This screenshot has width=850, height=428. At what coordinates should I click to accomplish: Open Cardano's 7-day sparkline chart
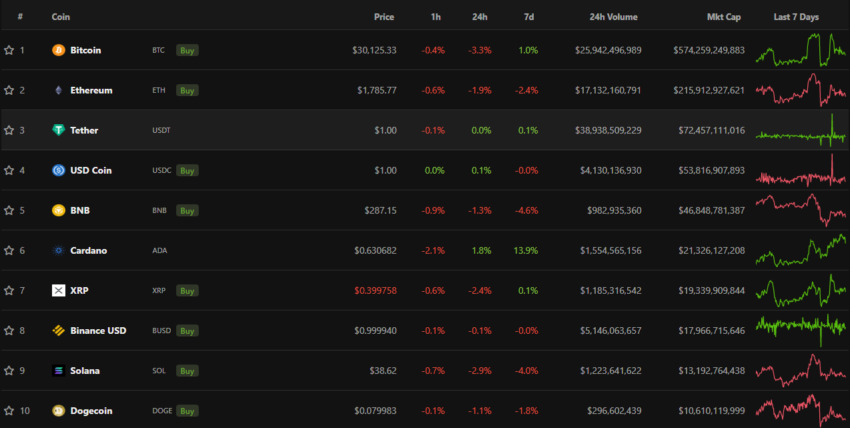tap(801, 250)
